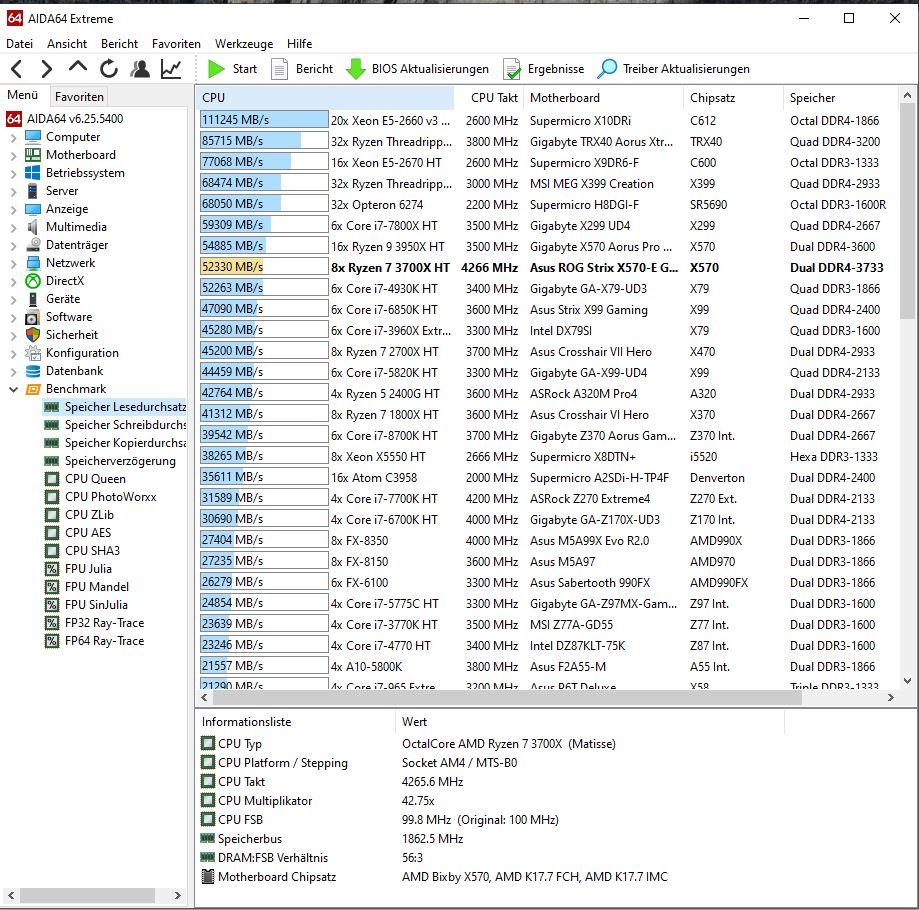Select the CPU Multiplikator info row
The image size is (919, 910).
[x=491, y=801]
